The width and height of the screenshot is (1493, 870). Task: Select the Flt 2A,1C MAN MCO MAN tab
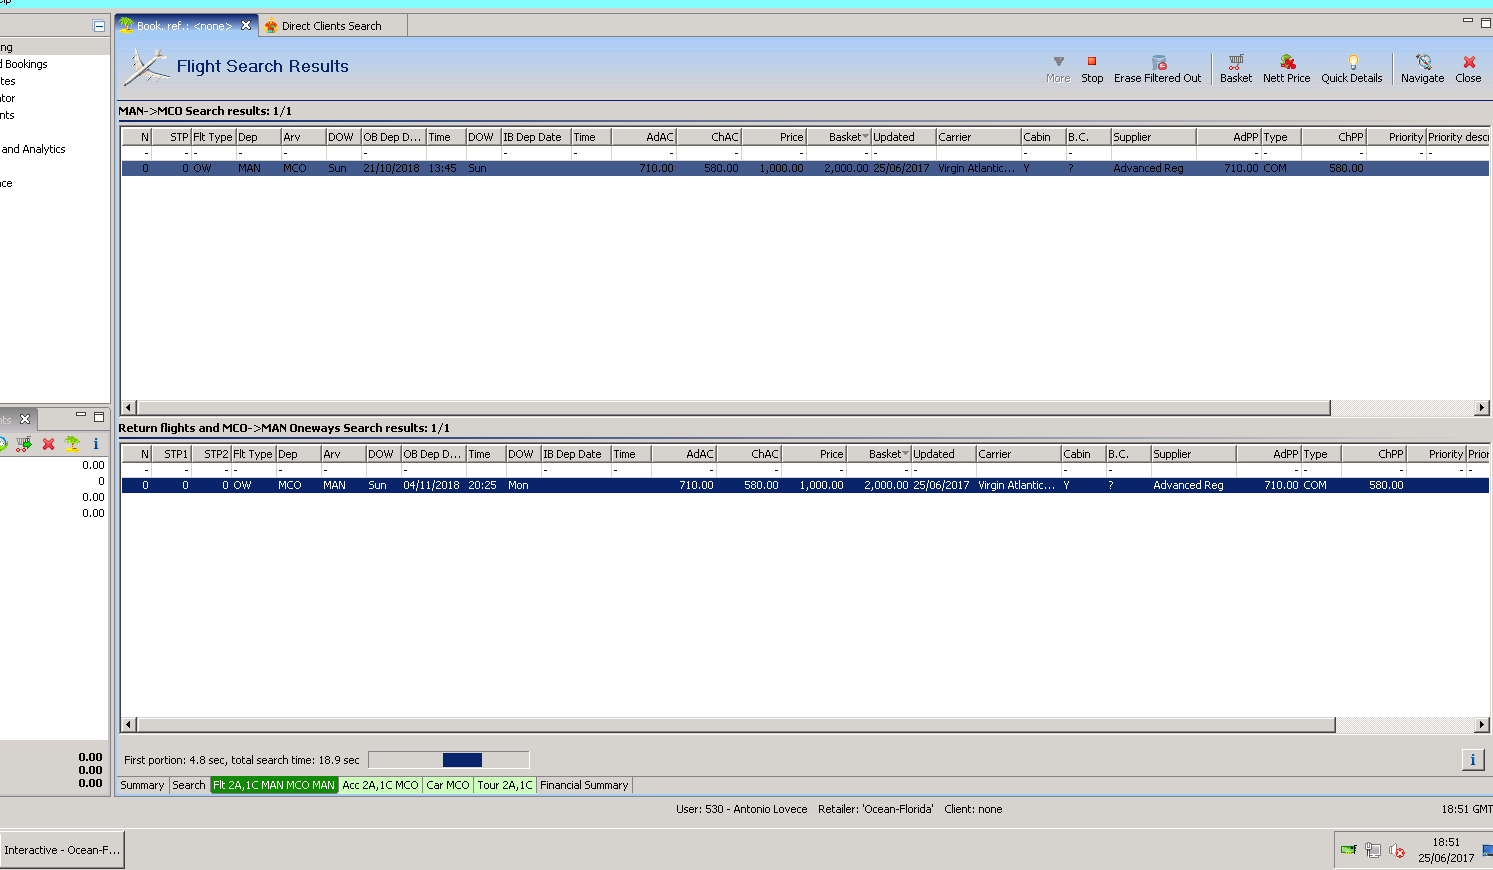point(274,785)
